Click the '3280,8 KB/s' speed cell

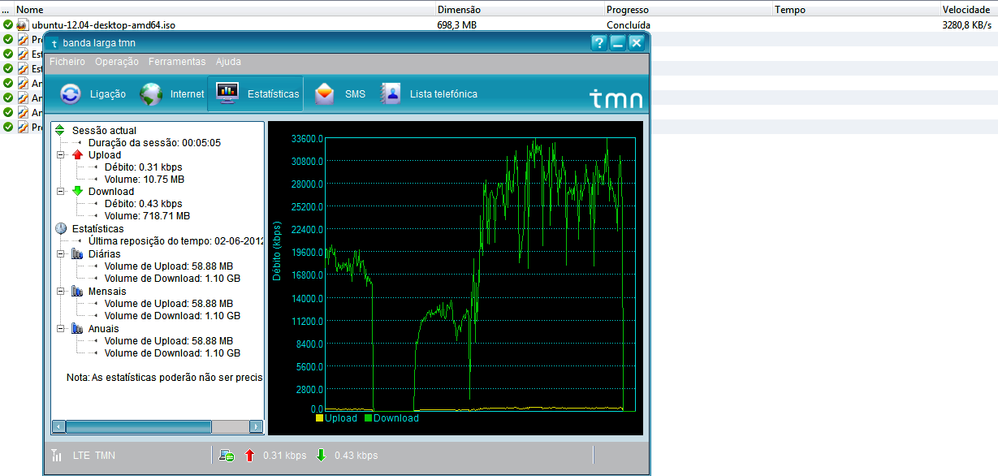(x=967, y=25)
